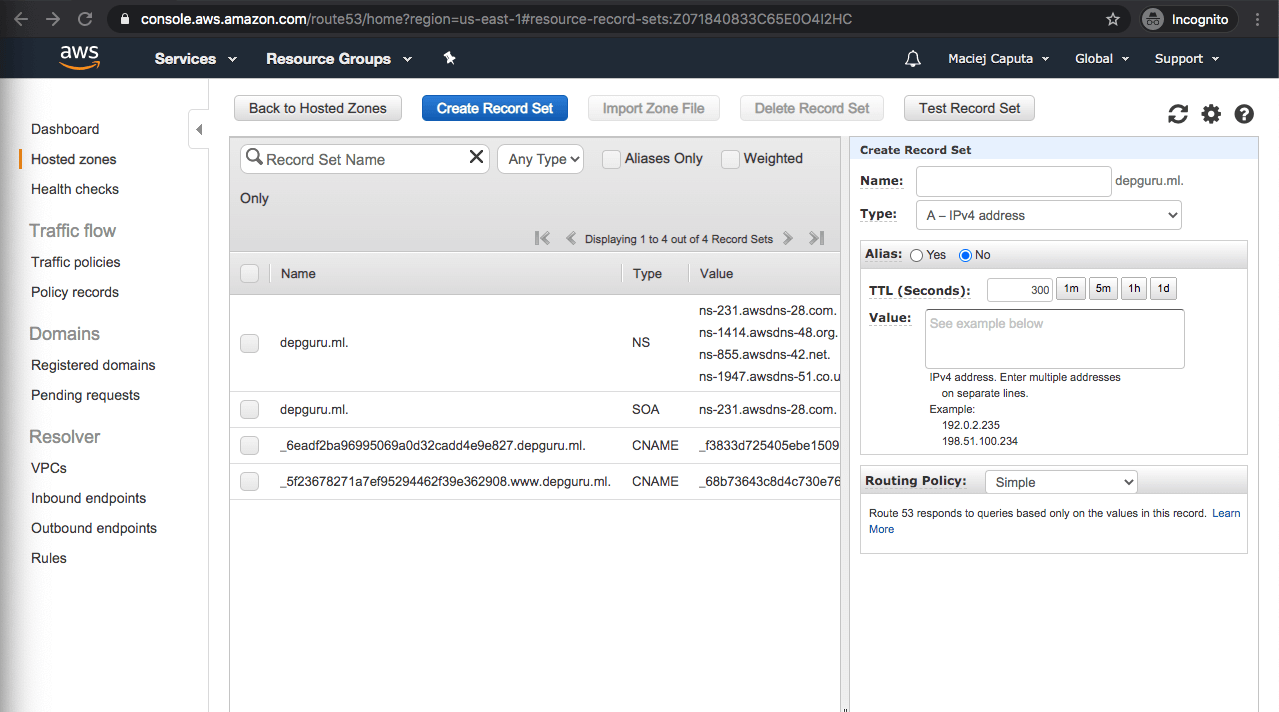Viewport: 1279px width, 712px height.
Task: Enable the Aliases Only checkbox
Action: pos(611,159)
